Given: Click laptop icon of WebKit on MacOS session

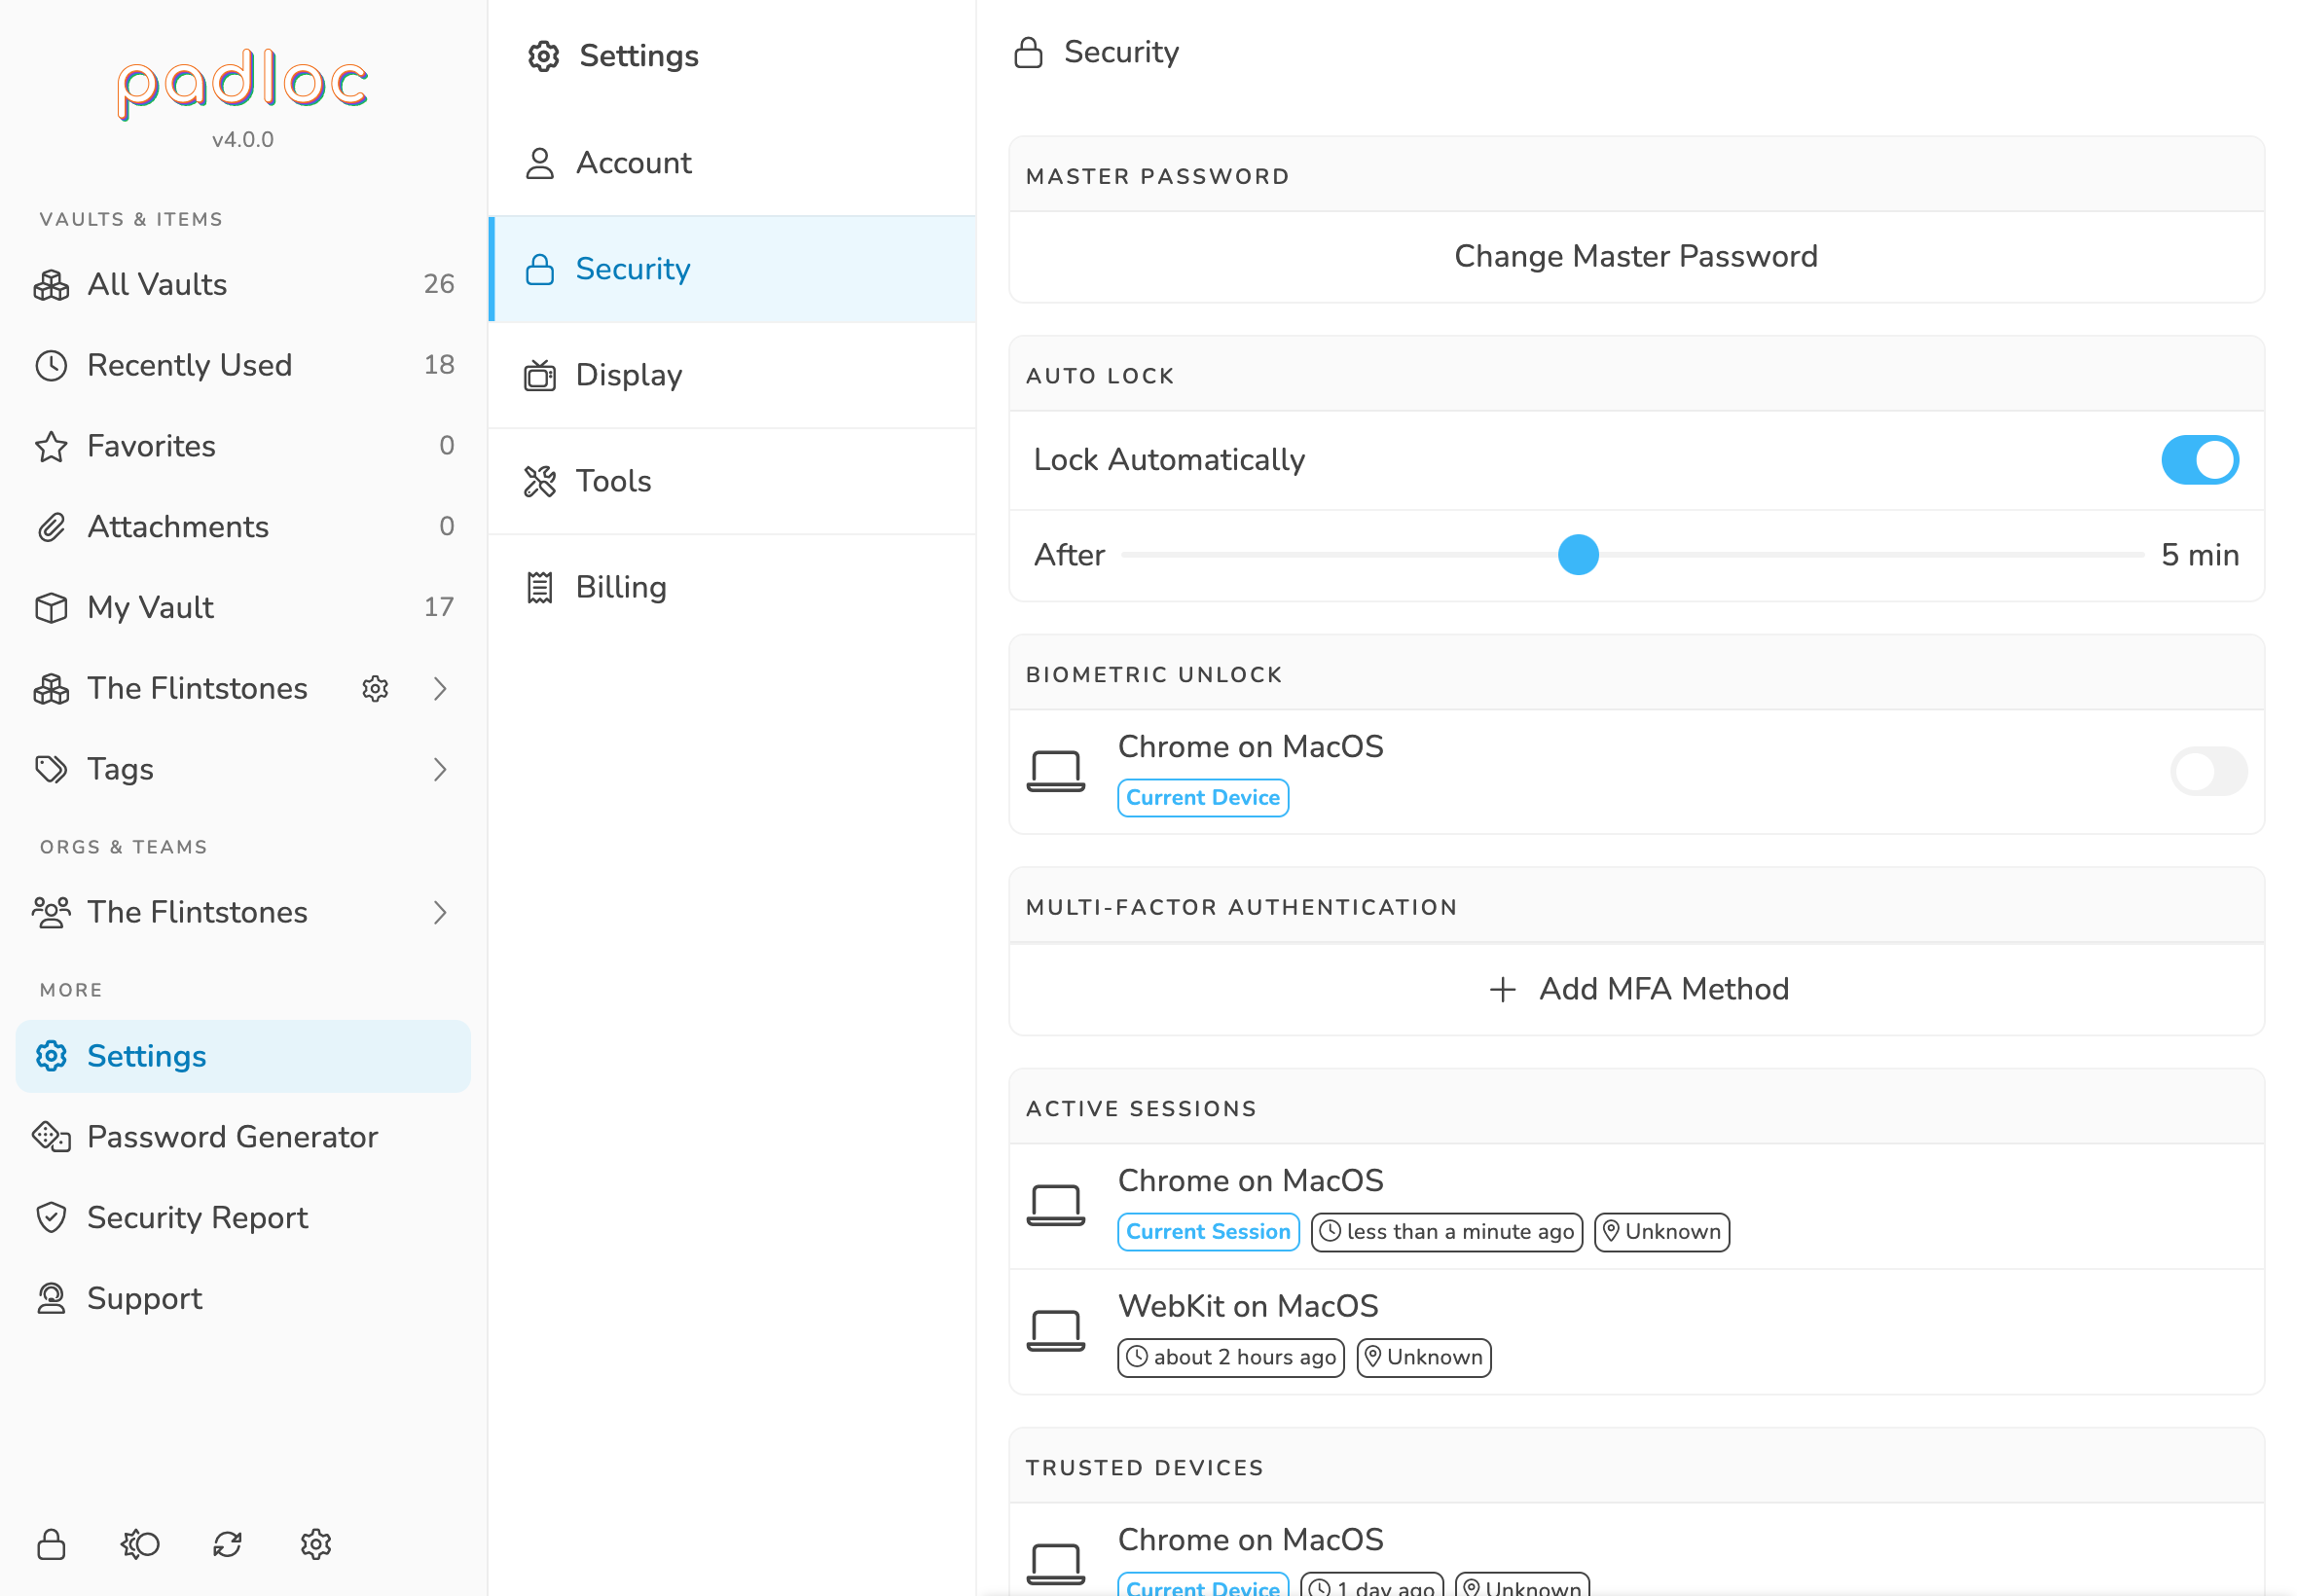Looking at the screenshot, I should [x=1056, y=1331].
